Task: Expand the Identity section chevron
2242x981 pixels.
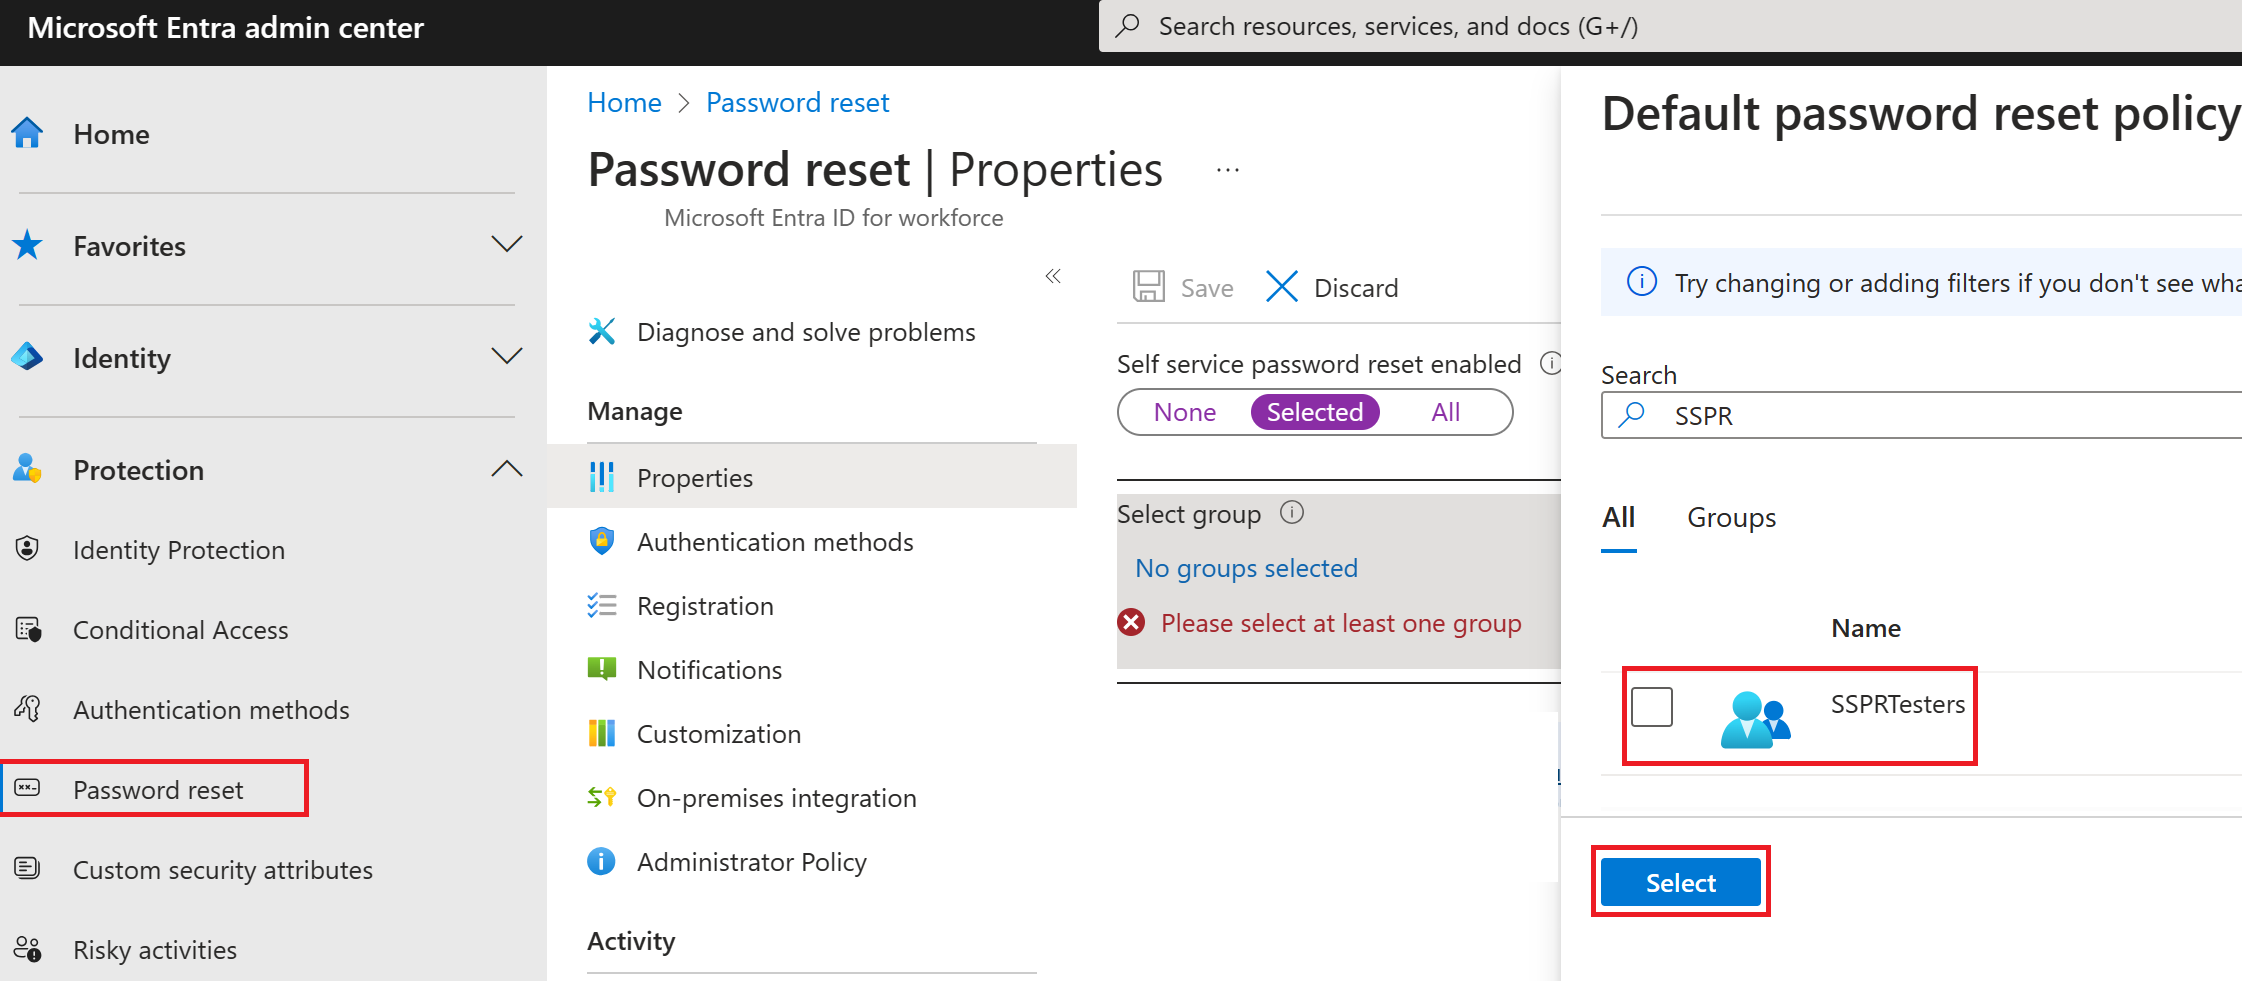Action: [507, 357]
